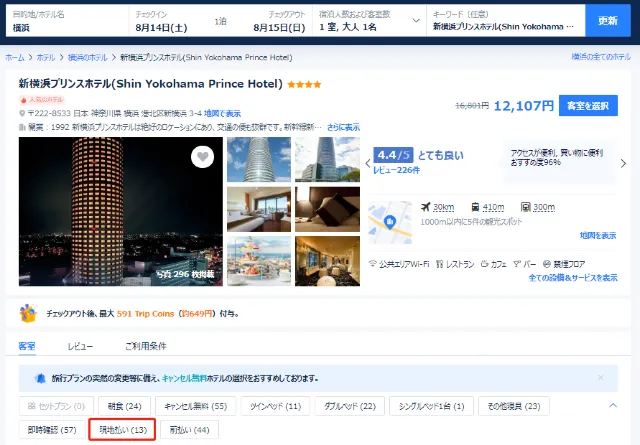The height and width of the screenshot is (445, 640).
Task: Switch to the ご利用条件 tab
Action: pos(146,346)
